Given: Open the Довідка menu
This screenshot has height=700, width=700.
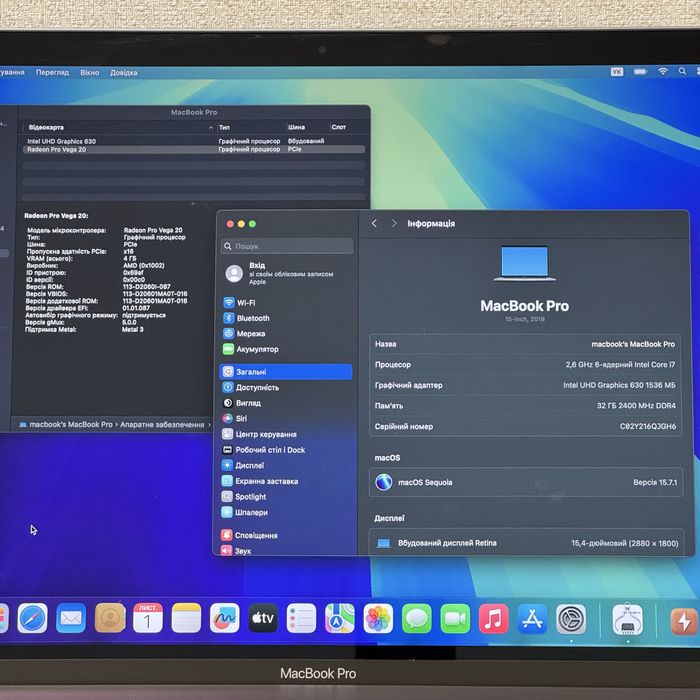Looking at the screenshot, I should (124, 72).
